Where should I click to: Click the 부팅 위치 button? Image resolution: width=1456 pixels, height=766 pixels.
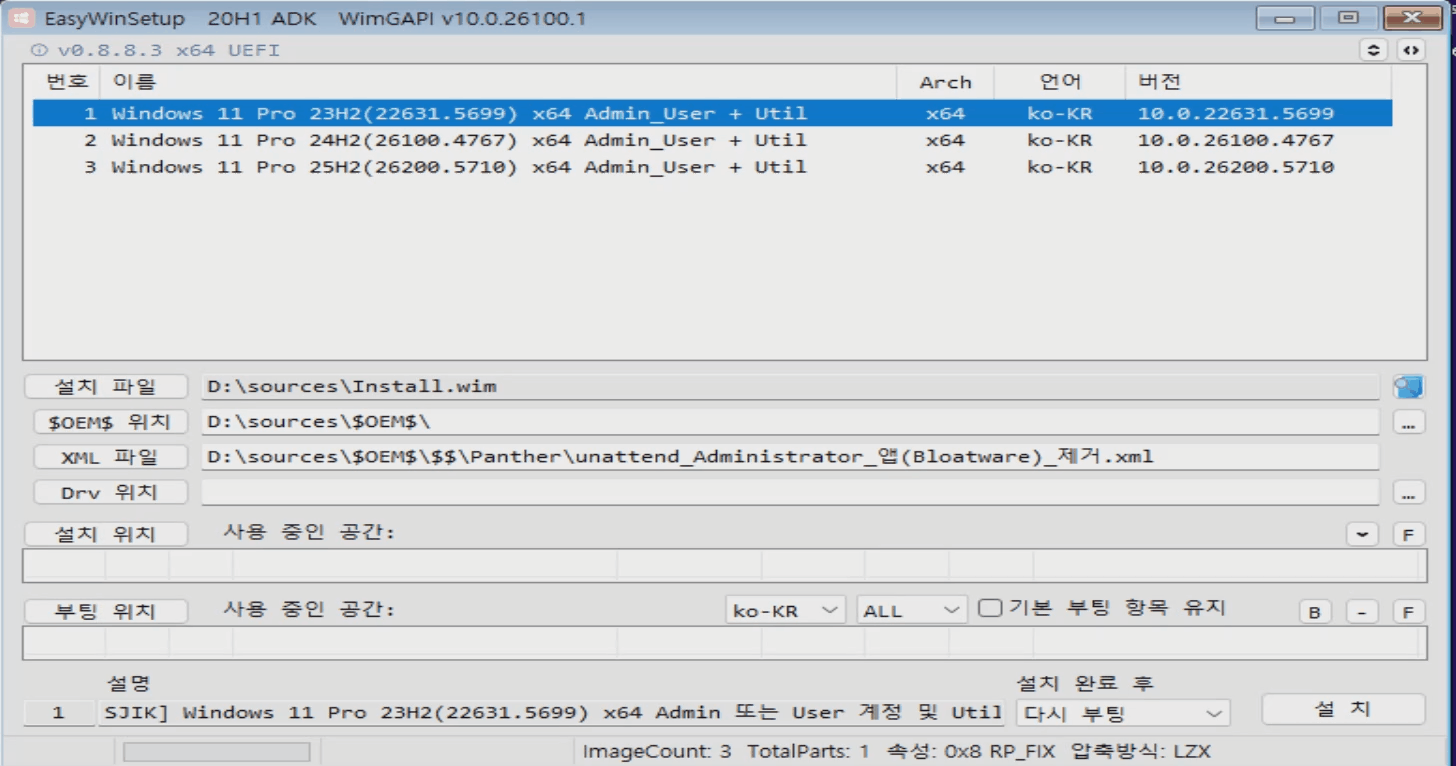click(105, 611)
